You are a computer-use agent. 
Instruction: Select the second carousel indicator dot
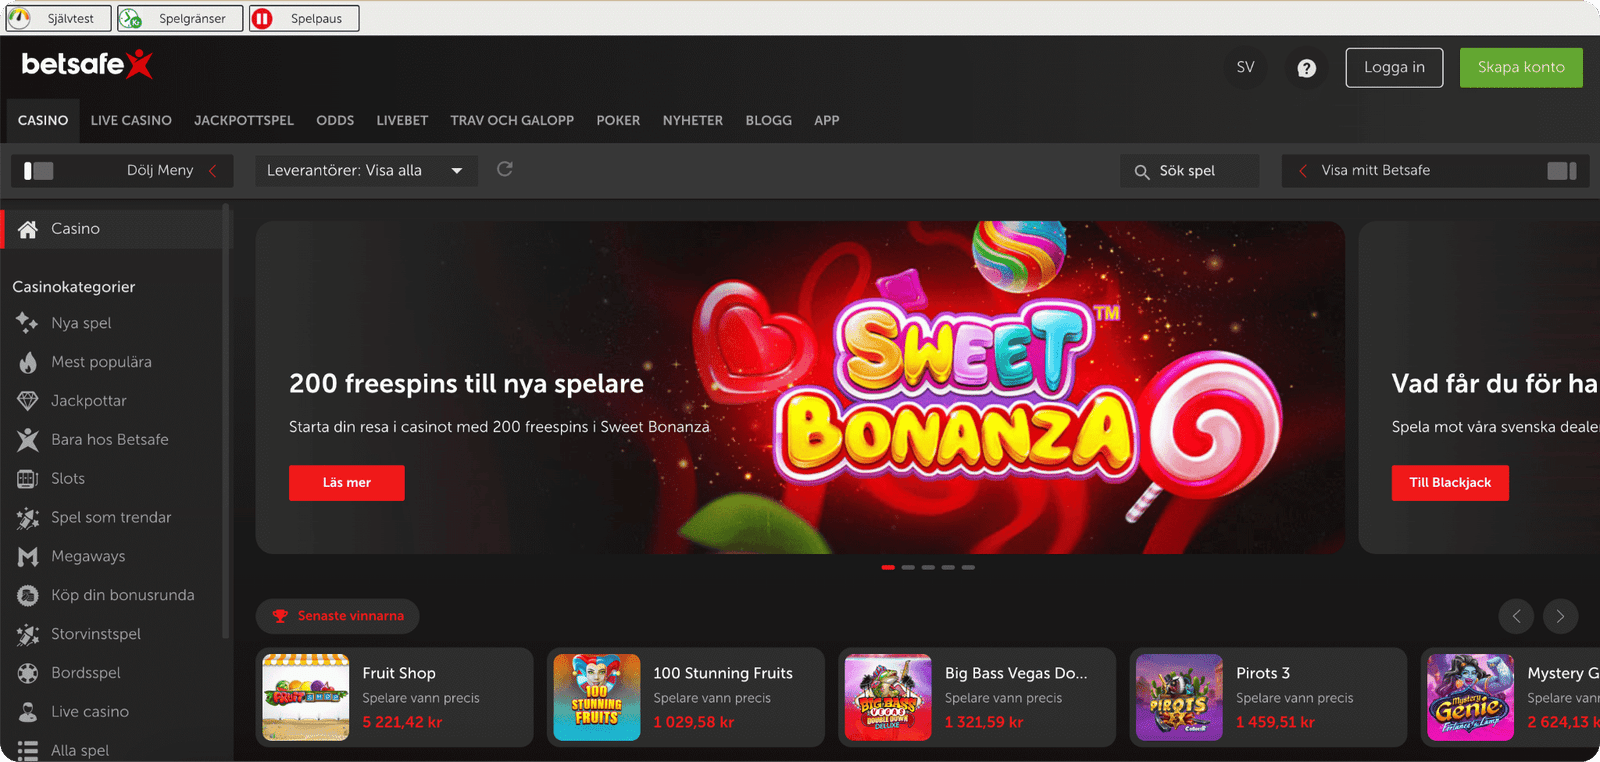(x=908, y=567)
